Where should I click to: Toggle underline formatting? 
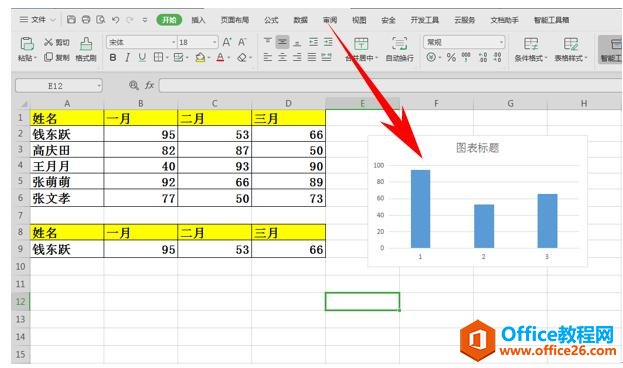pyautogui.click(x=142, y=58)
